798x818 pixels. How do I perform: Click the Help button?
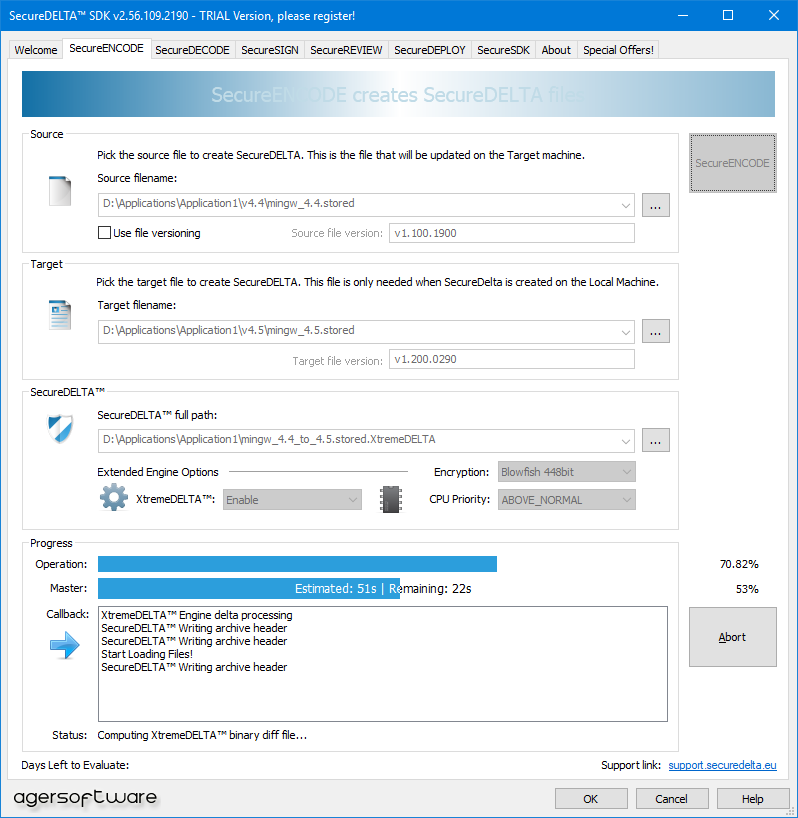pos(753,799)
